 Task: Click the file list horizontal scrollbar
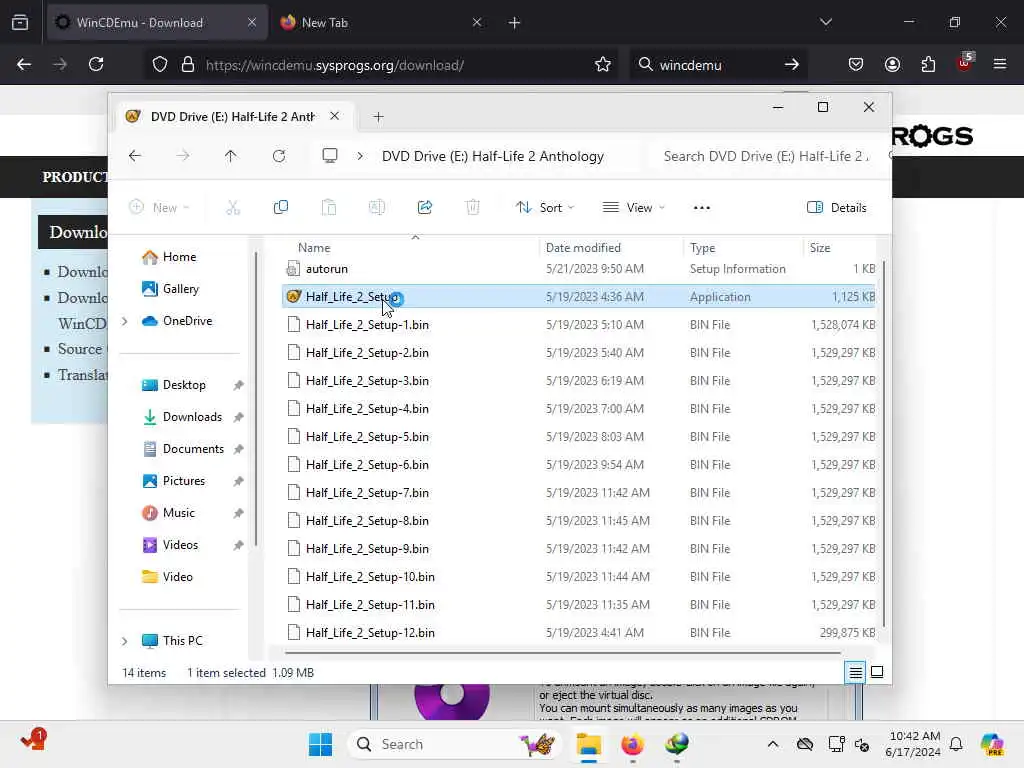click(563, 652)
